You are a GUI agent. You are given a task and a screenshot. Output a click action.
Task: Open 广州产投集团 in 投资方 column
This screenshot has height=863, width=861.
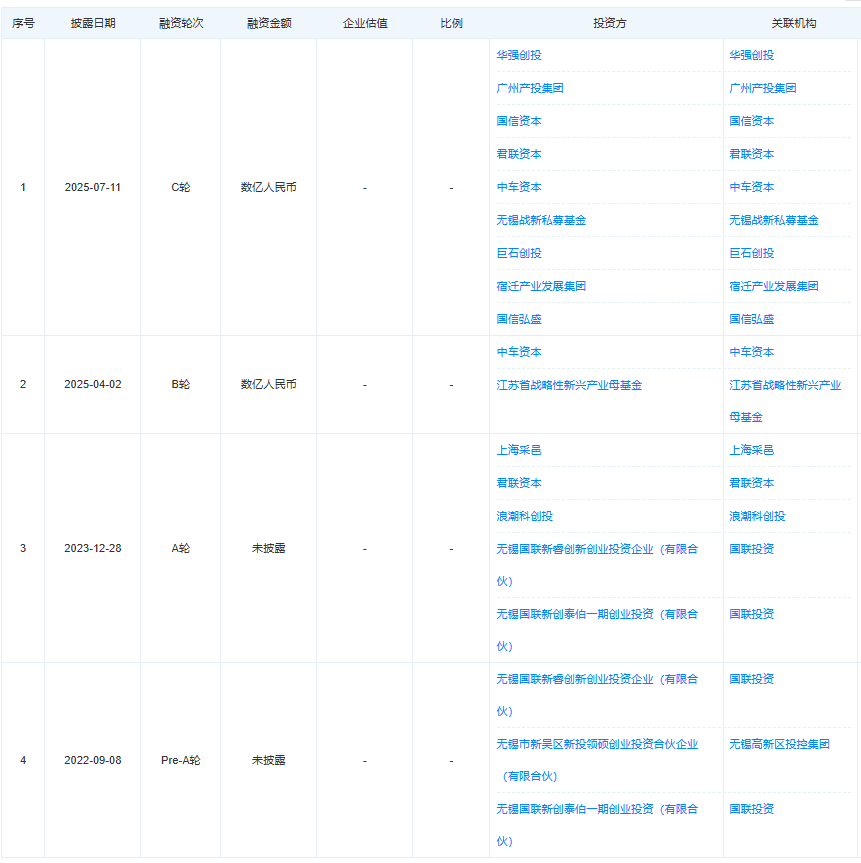(x=530, y=88)
